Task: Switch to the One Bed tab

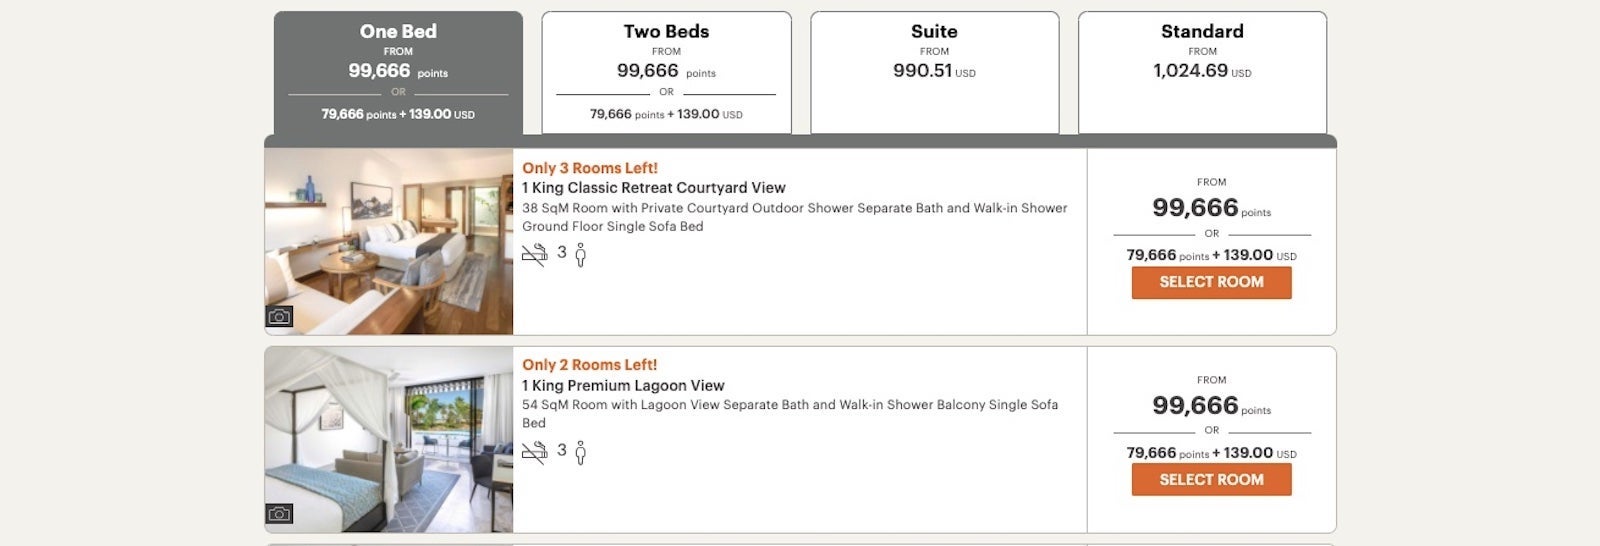Action: tap(398, 72)
